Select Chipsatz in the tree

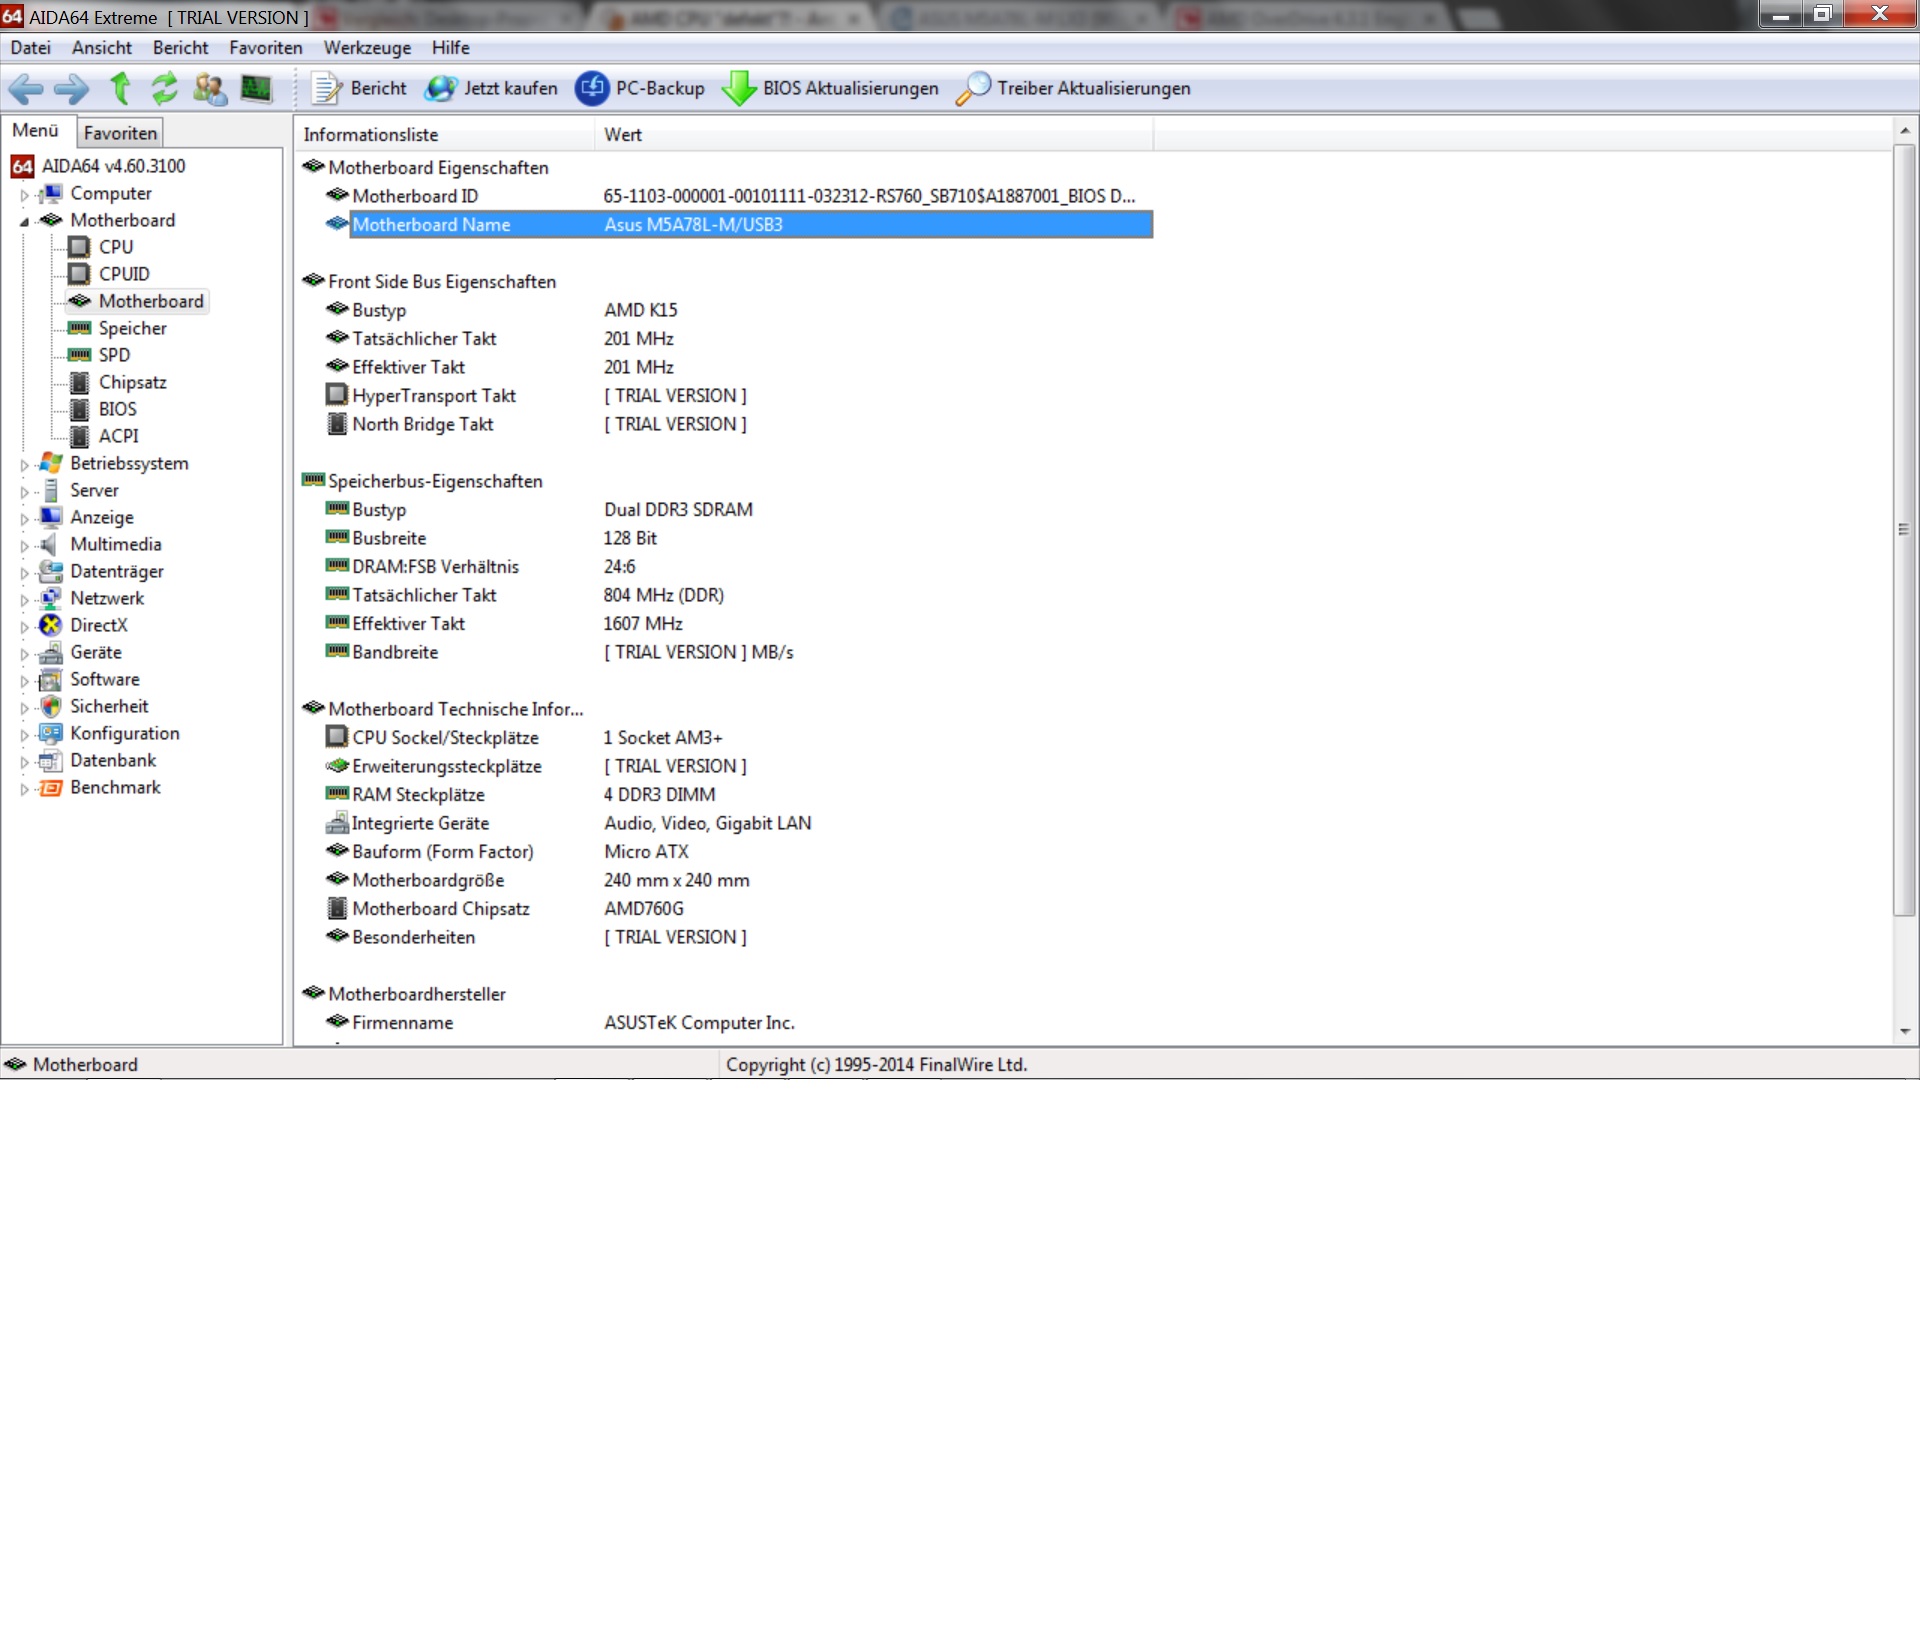coord(132,383)
